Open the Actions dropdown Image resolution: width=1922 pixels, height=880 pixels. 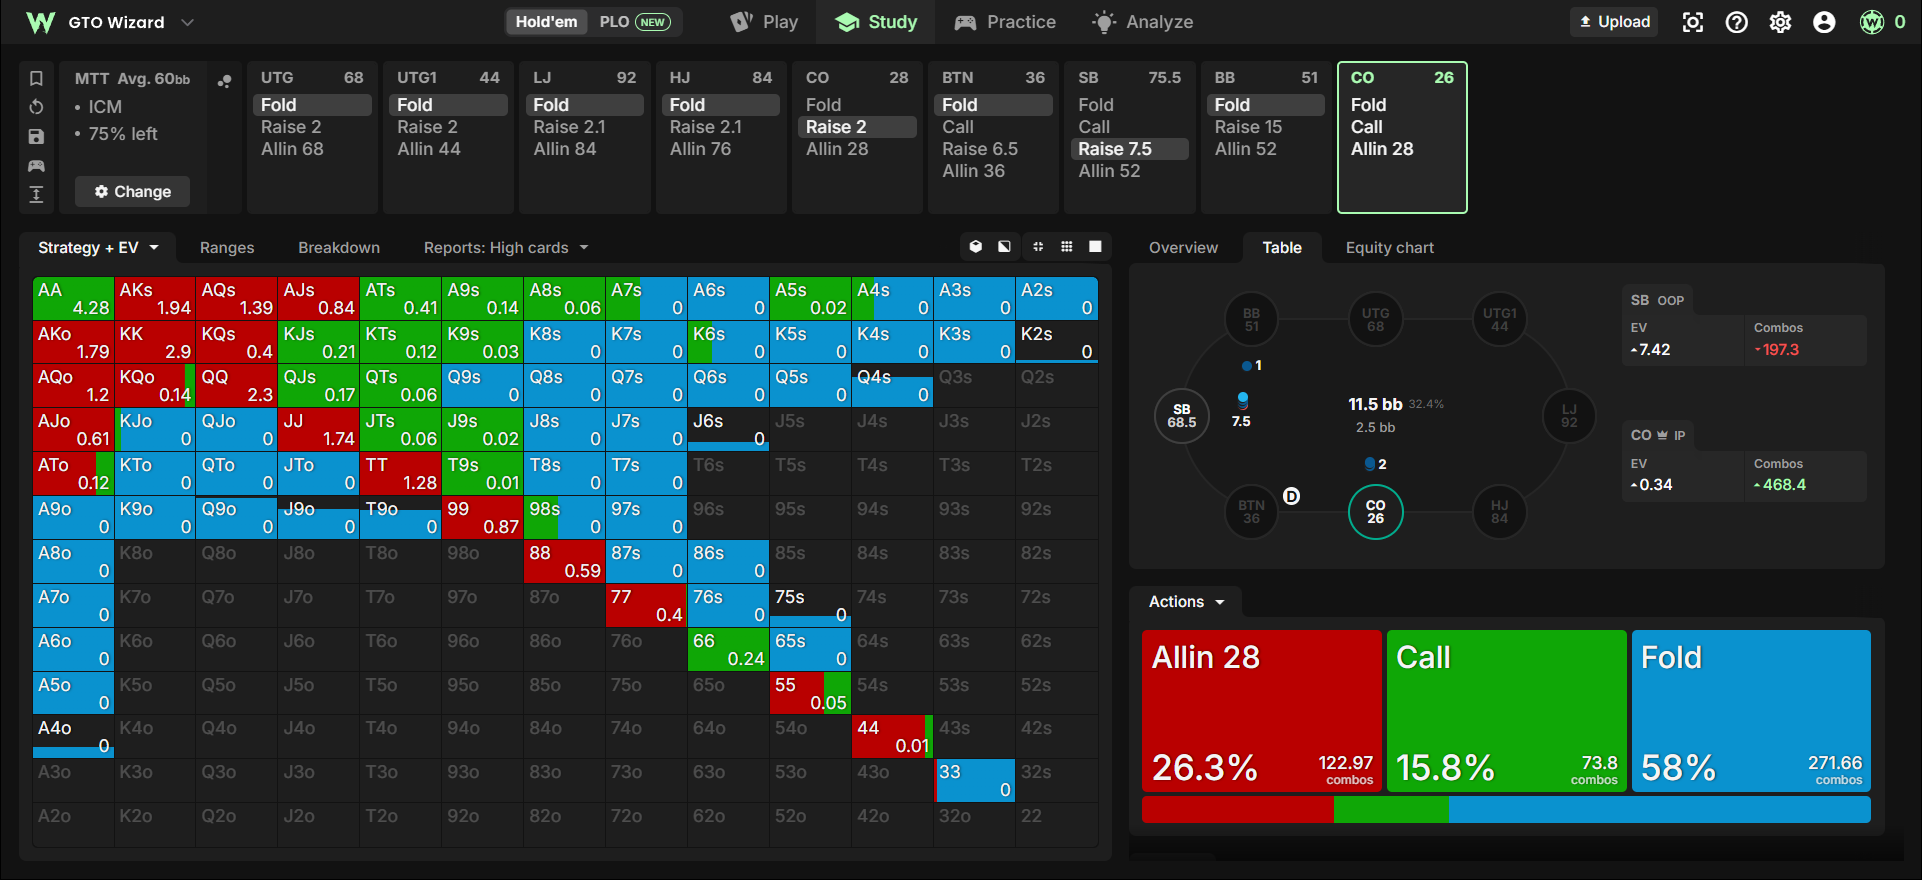click(x=1186, y=602)
